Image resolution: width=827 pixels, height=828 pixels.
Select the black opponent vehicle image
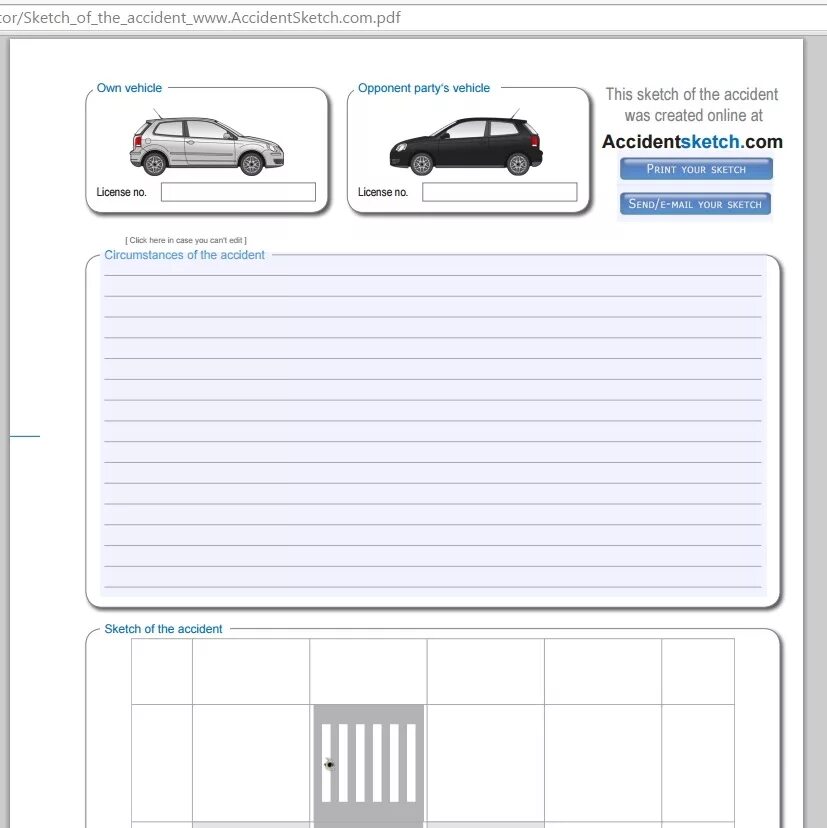point(466,143)
